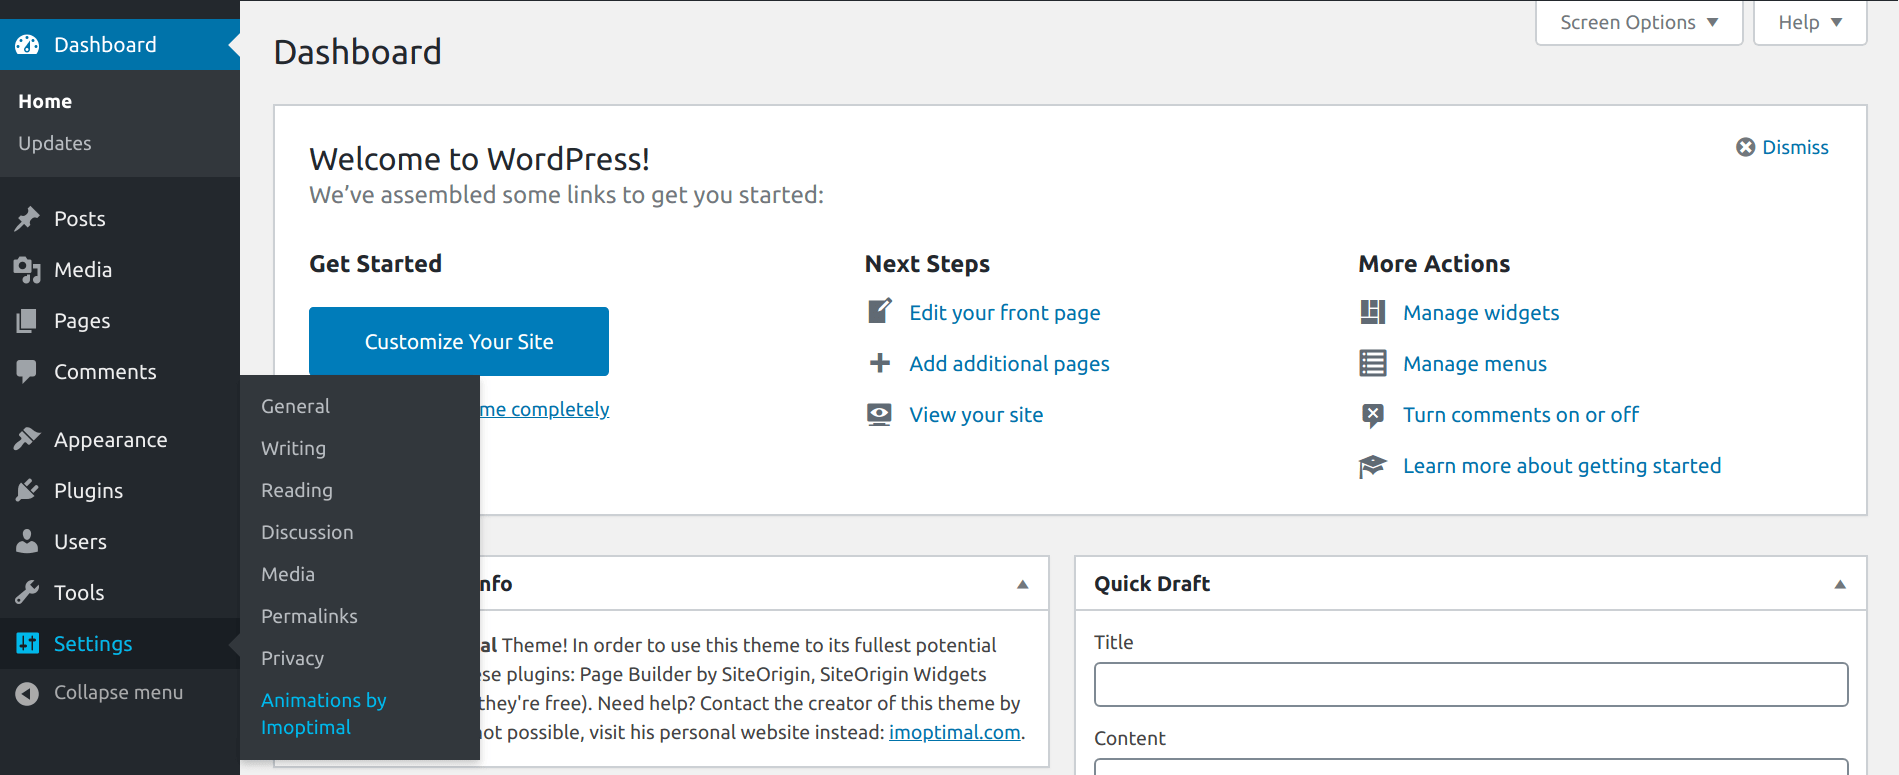1899x775 pixels.
Task: Select Animations by Imoptimal submenu item
Action: (323, 714)
